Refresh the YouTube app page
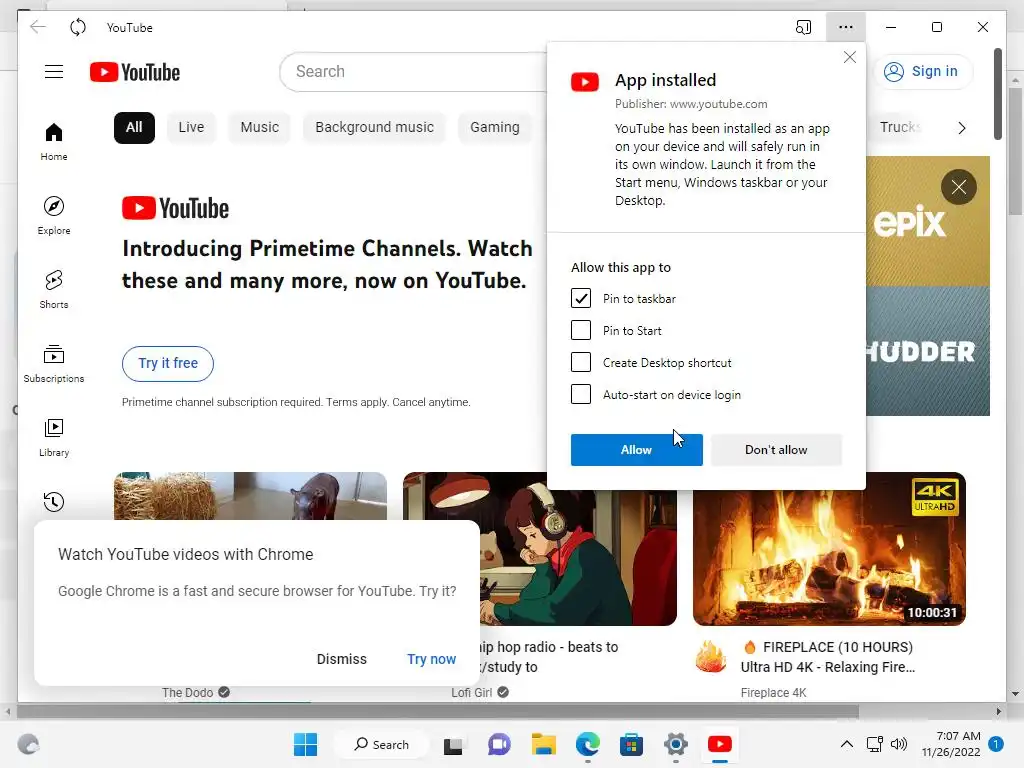This screenshot has height=768, width=1024. click(x=78, y=27)
